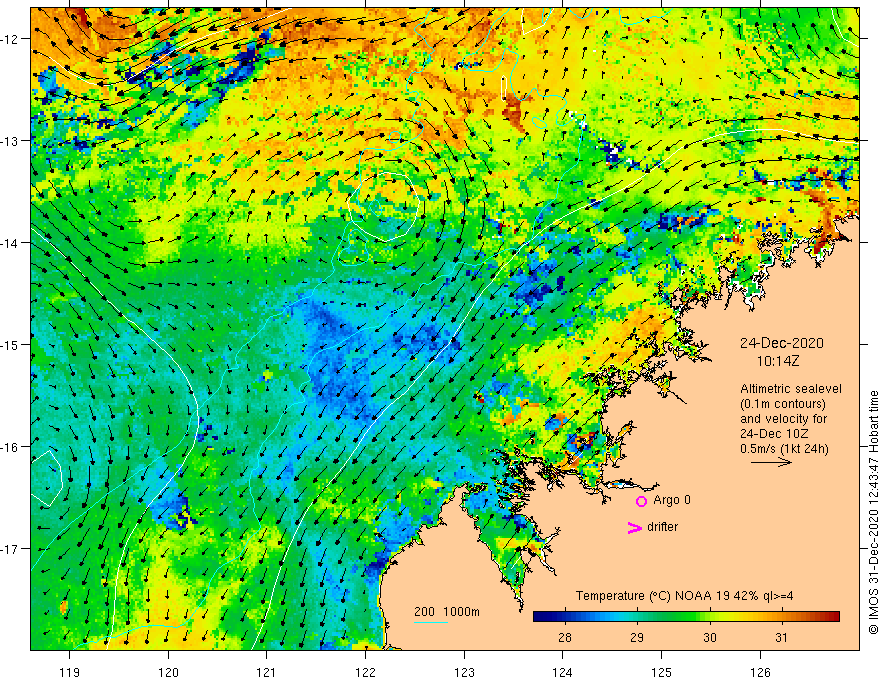
Task: Click longitude label 122 on bottom axis
Action: point(365,672)
